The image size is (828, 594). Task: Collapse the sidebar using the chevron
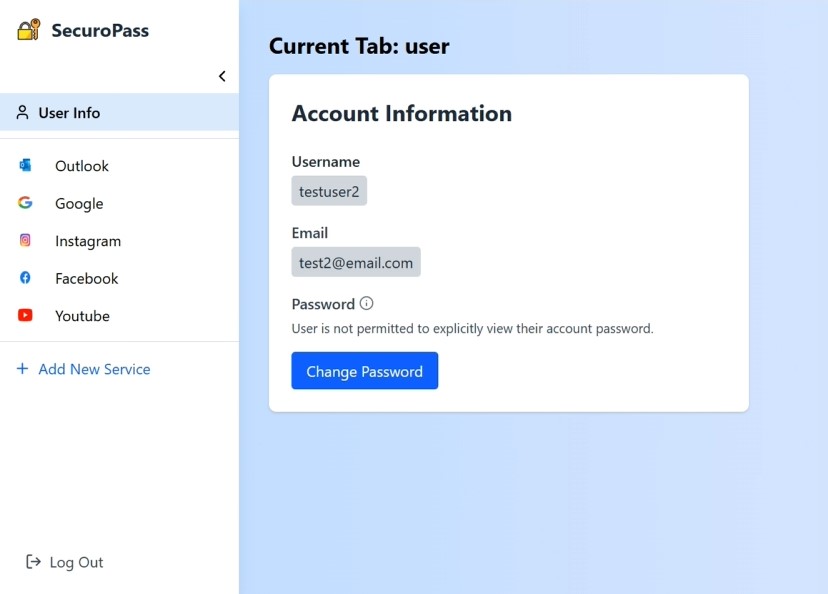(x=221, y=75)
